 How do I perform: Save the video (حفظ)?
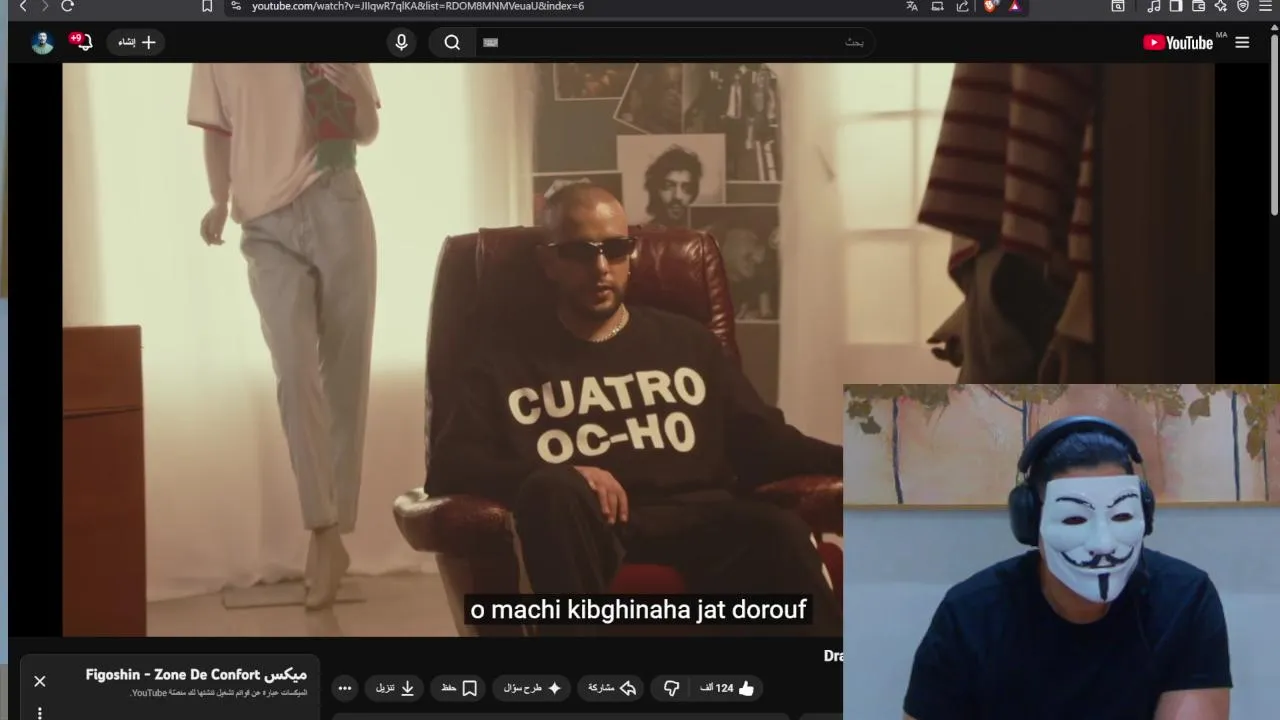click(460, 688)
